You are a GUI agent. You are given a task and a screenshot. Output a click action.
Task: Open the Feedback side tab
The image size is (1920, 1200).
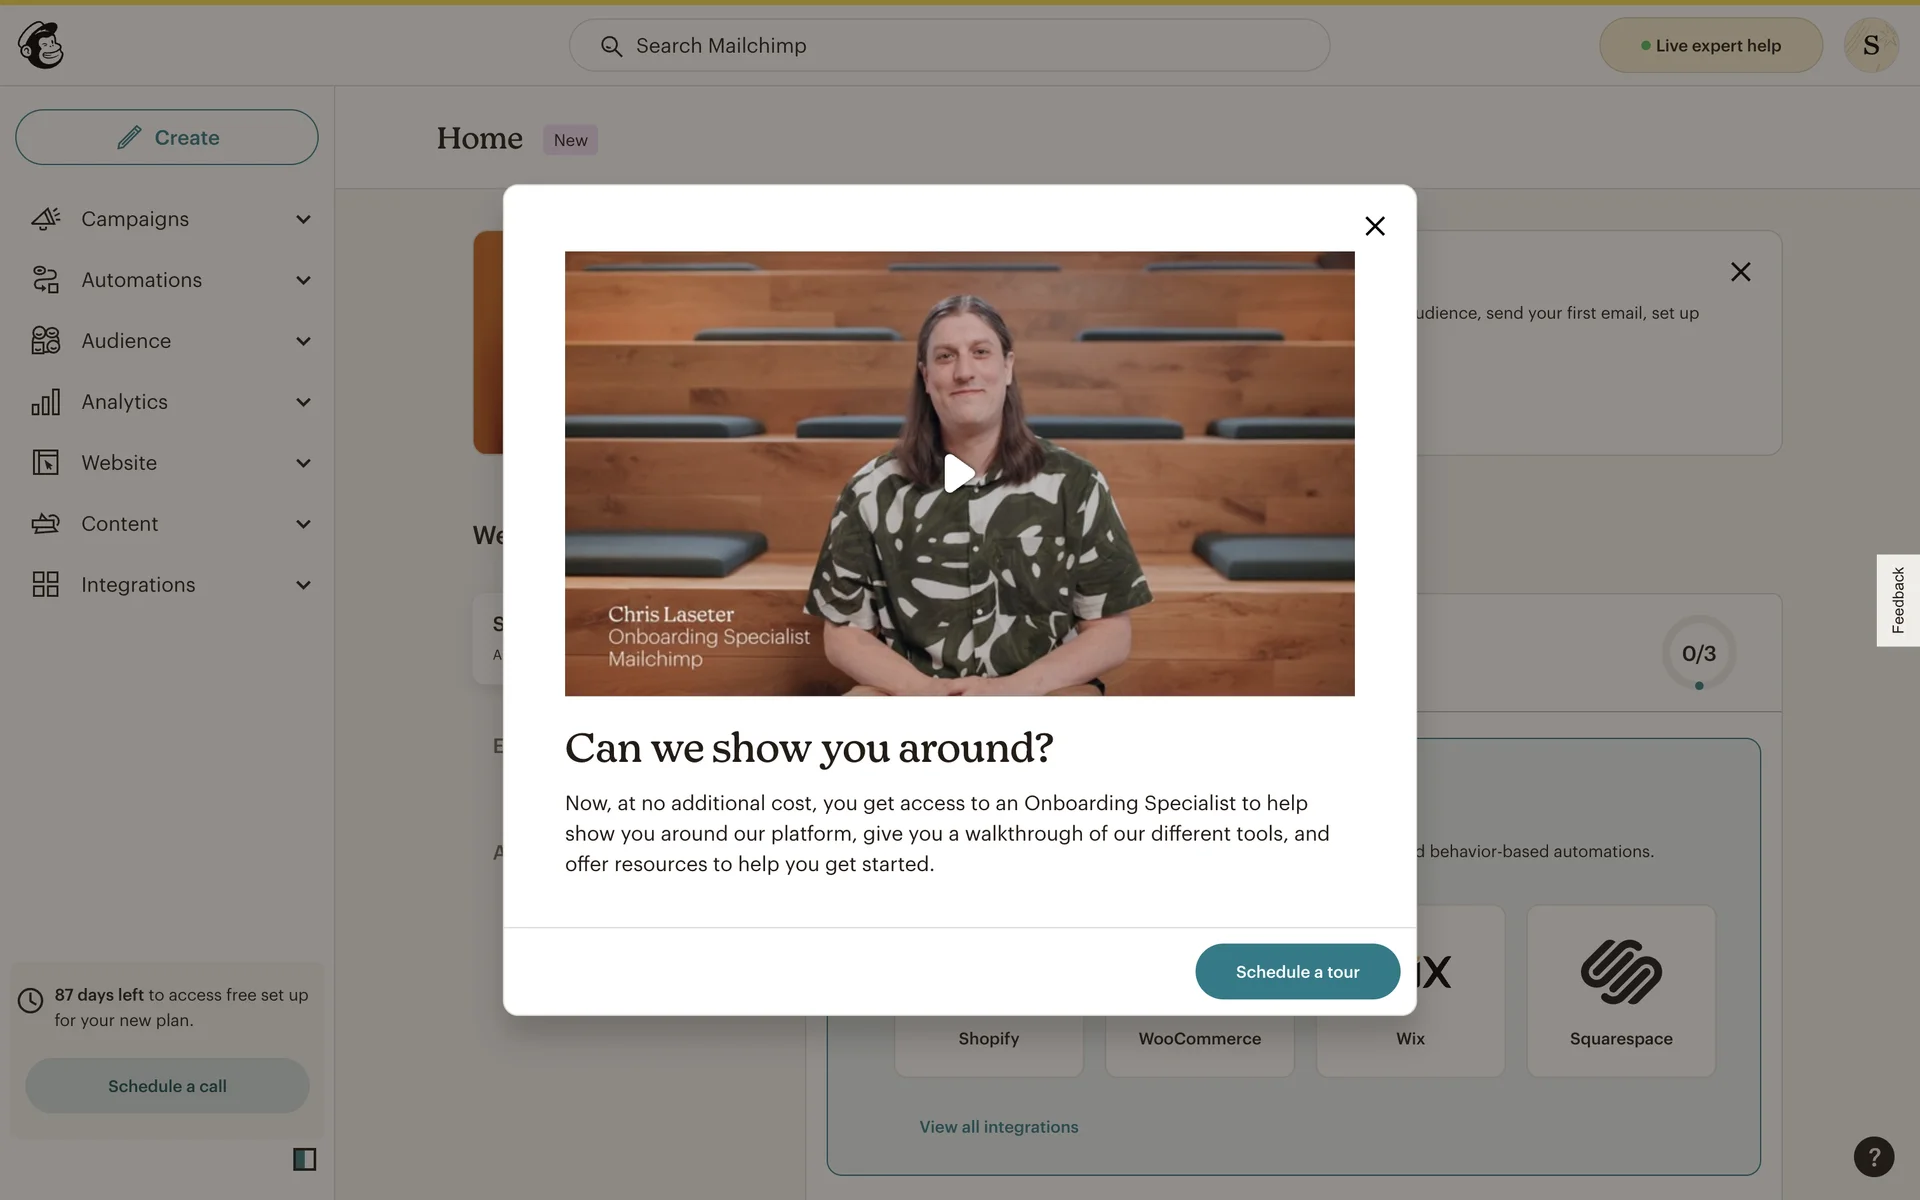(x=1897, y=600)
